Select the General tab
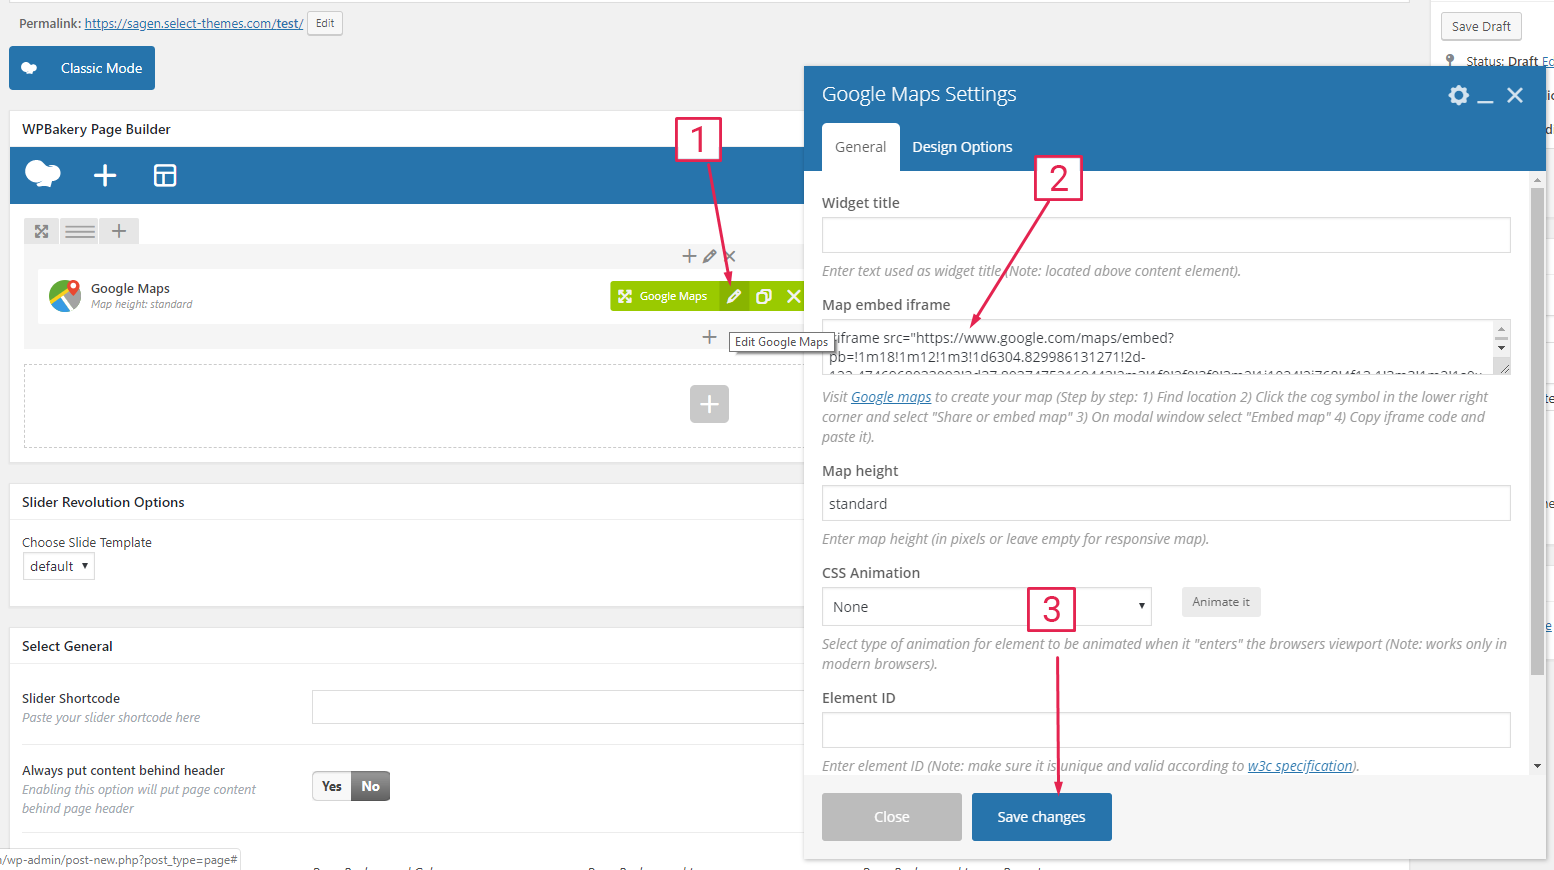 [x=860, y=147]
